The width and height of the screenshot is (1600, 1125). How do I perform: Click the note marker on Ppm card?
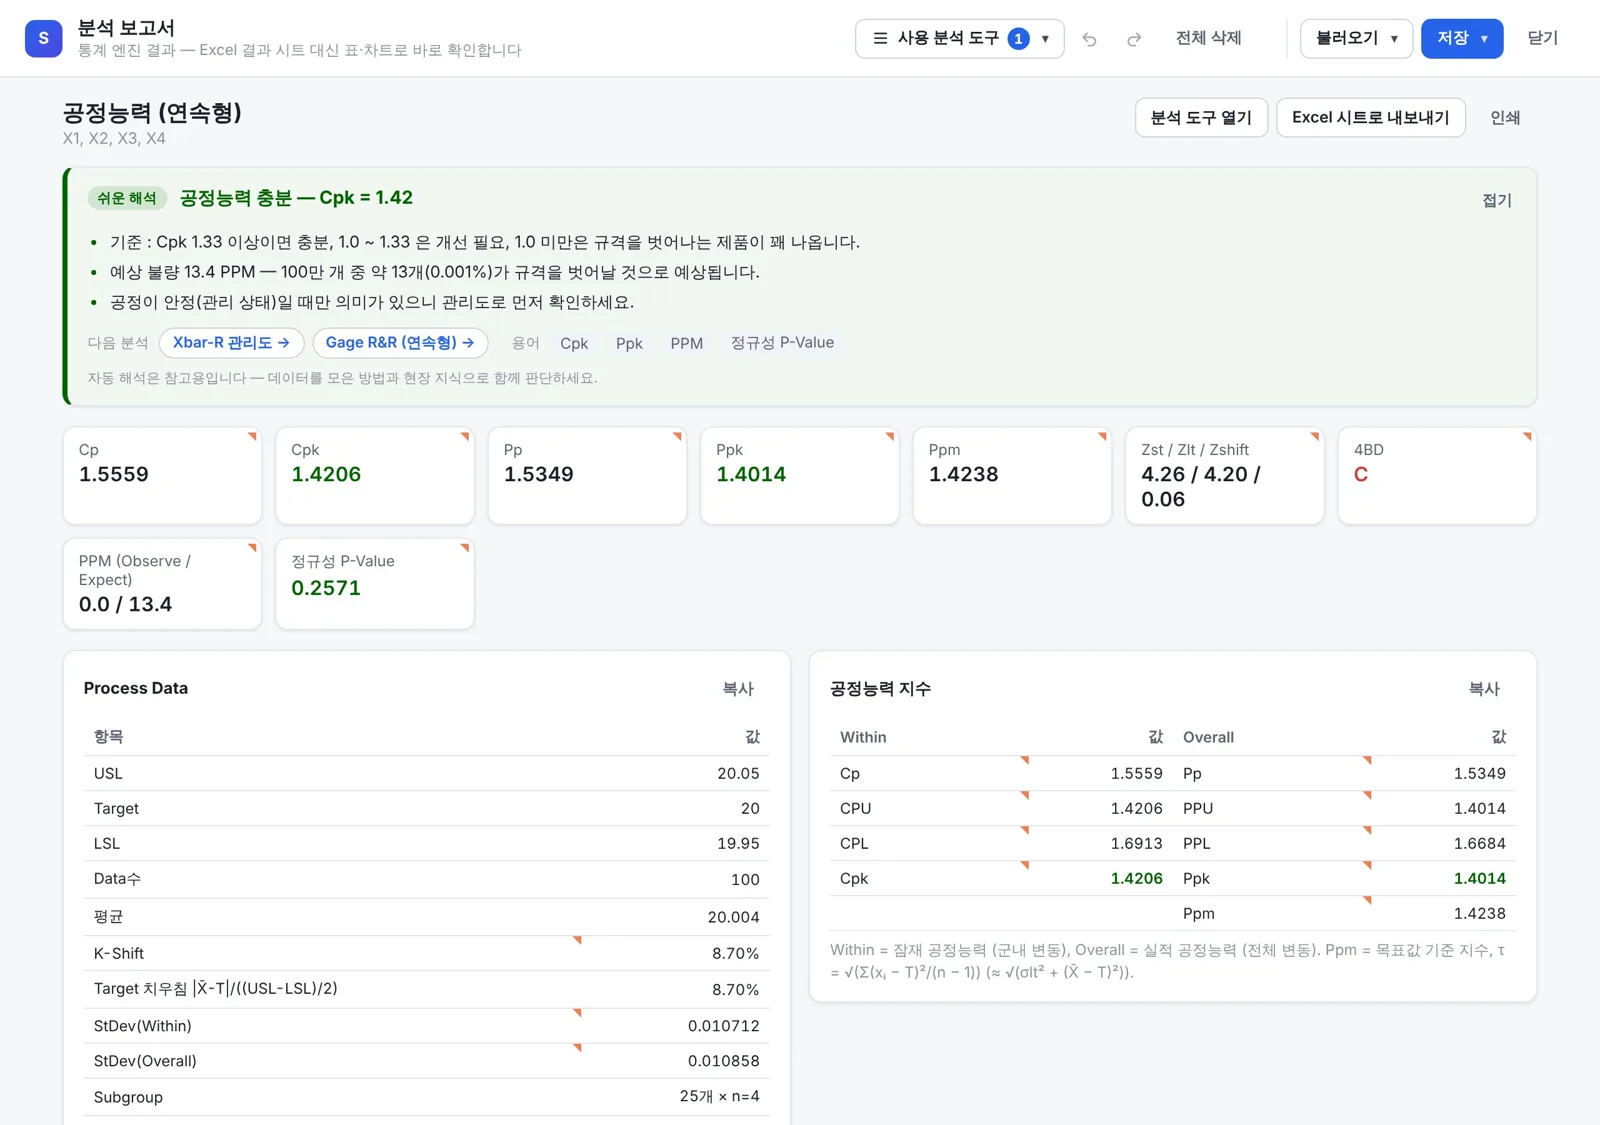[x=1103, y=436]
